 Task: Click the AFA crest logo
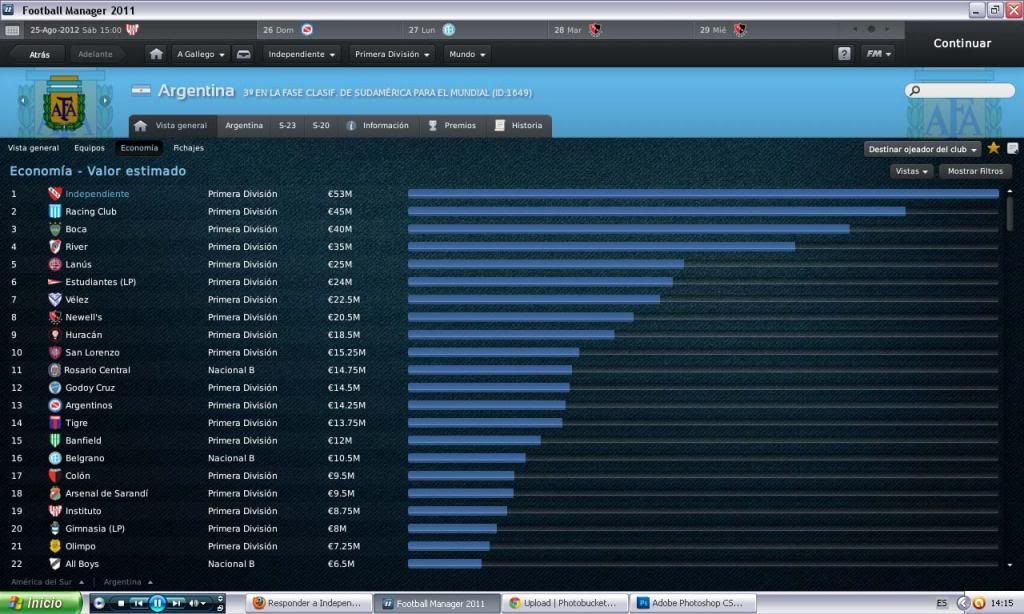(x=64, y=103)
